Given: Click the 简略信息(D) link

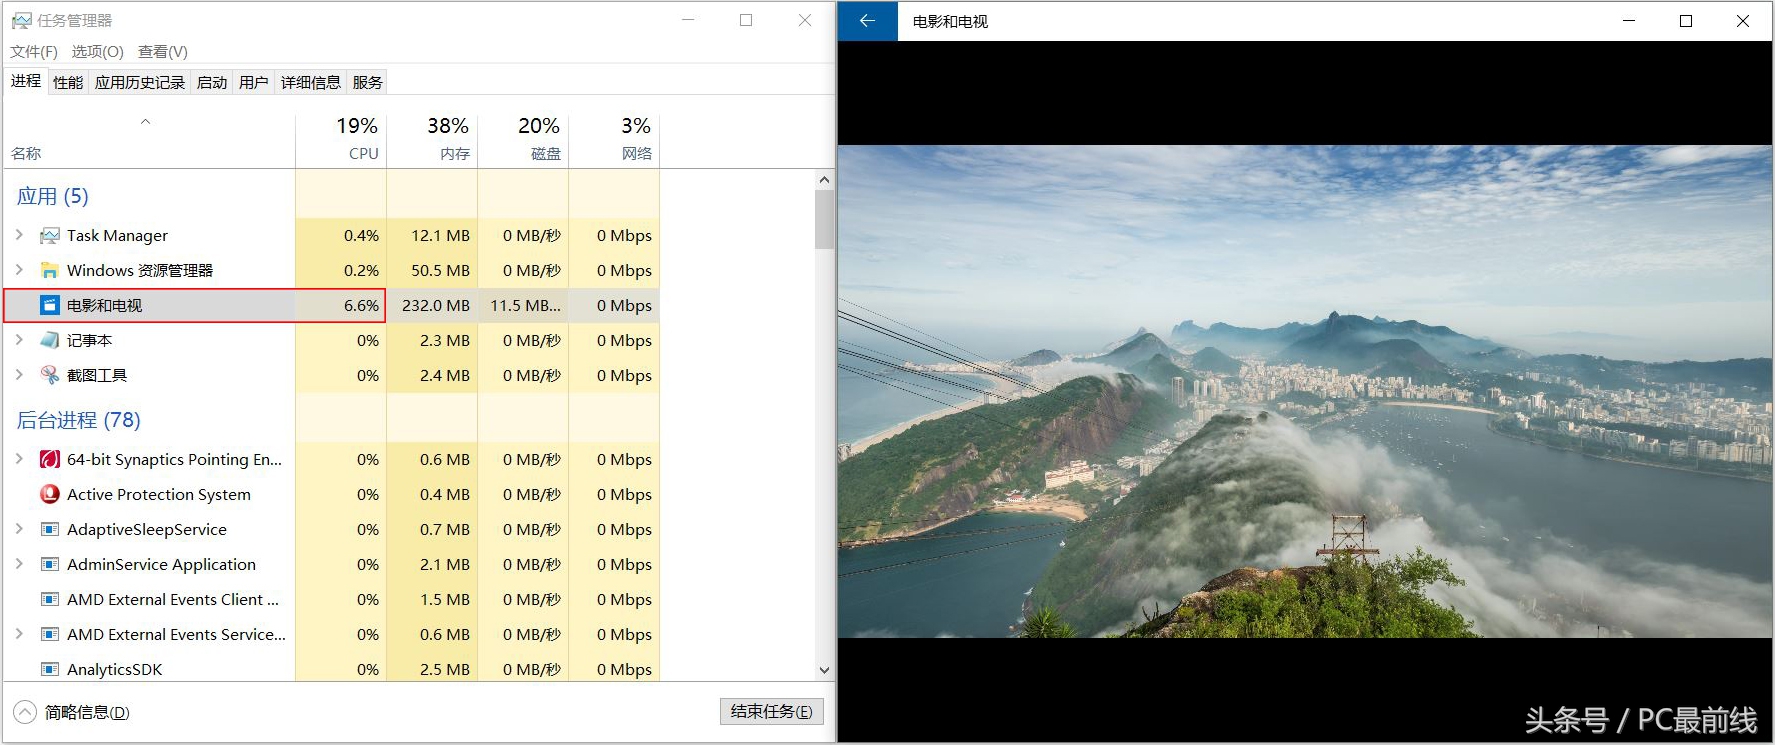Looking at the screenshot, I should tap(87, 713).
